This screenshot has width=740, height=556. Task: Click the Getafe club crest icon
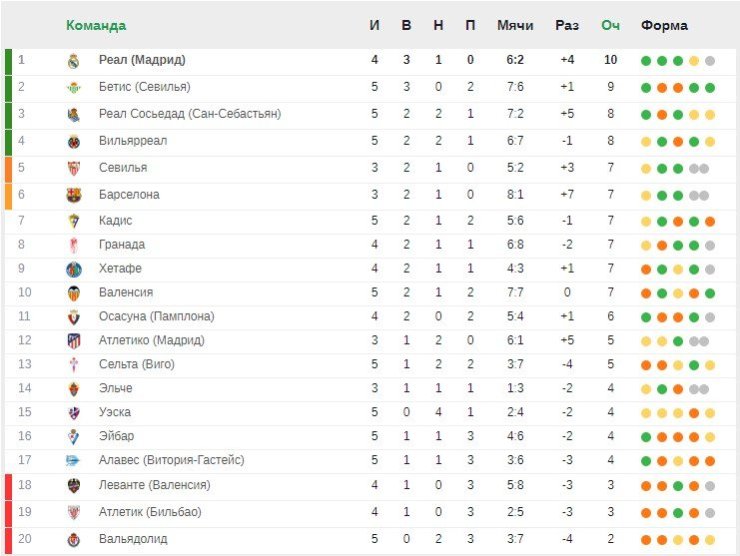point(74,270)
